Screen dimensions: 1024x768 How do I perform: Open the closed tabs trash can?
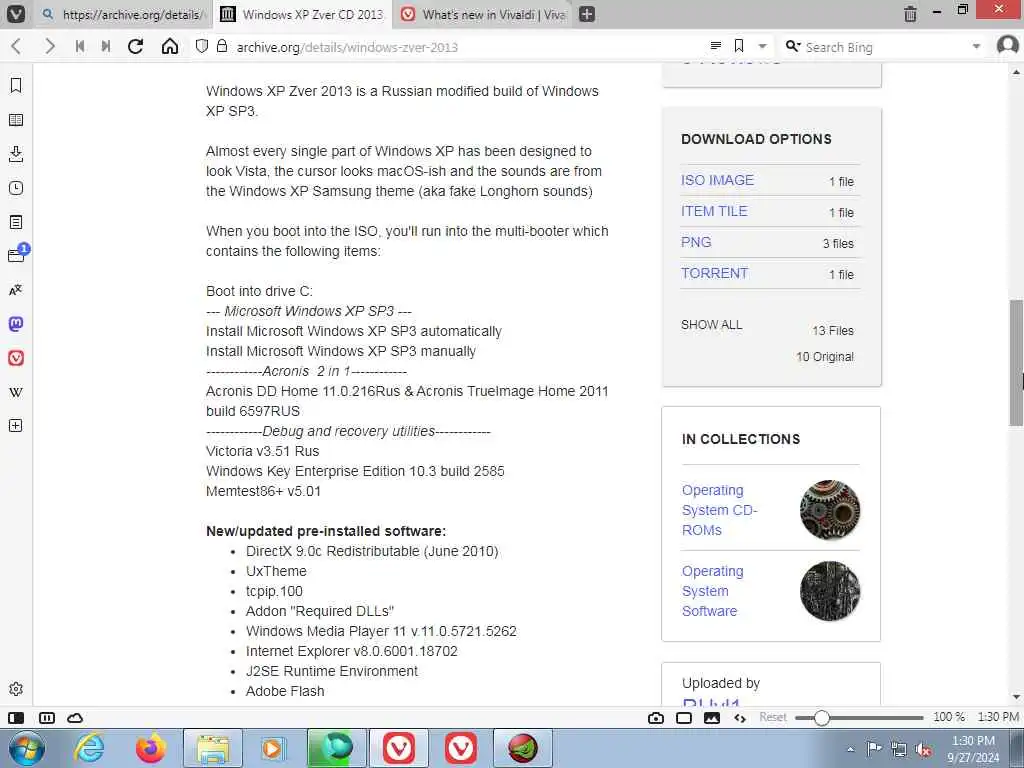click(910, 14)
